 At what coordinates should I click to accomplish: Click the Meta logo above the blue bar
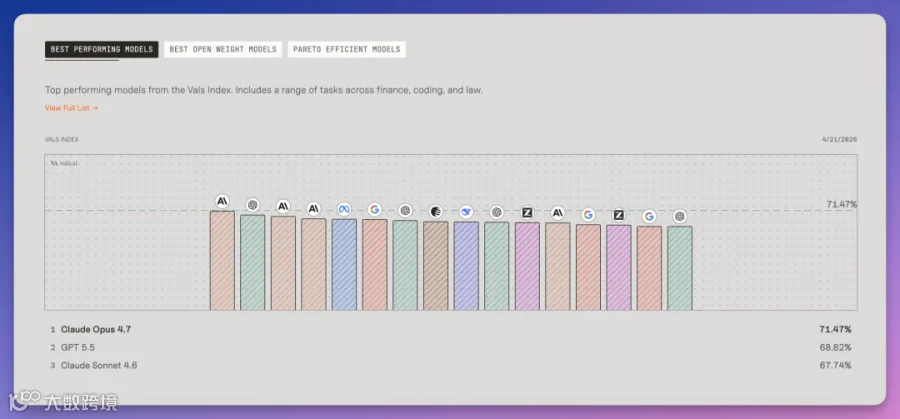tap(344, 210)
